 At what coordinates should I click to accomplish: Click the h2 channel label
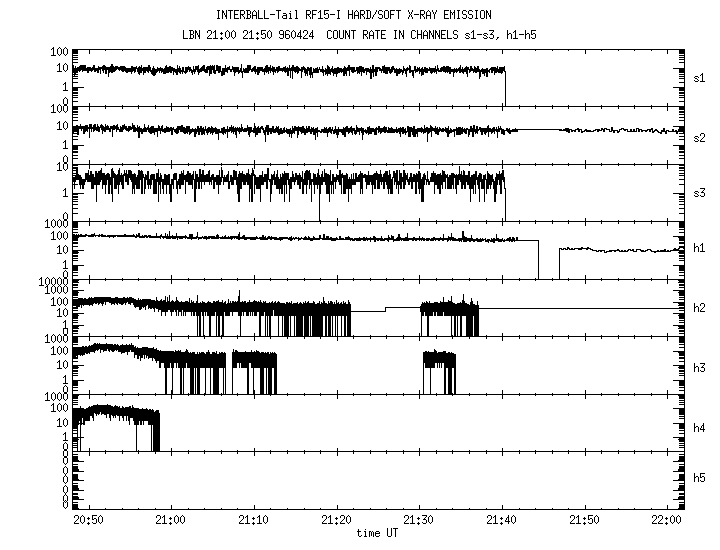[x=699, y=308]
